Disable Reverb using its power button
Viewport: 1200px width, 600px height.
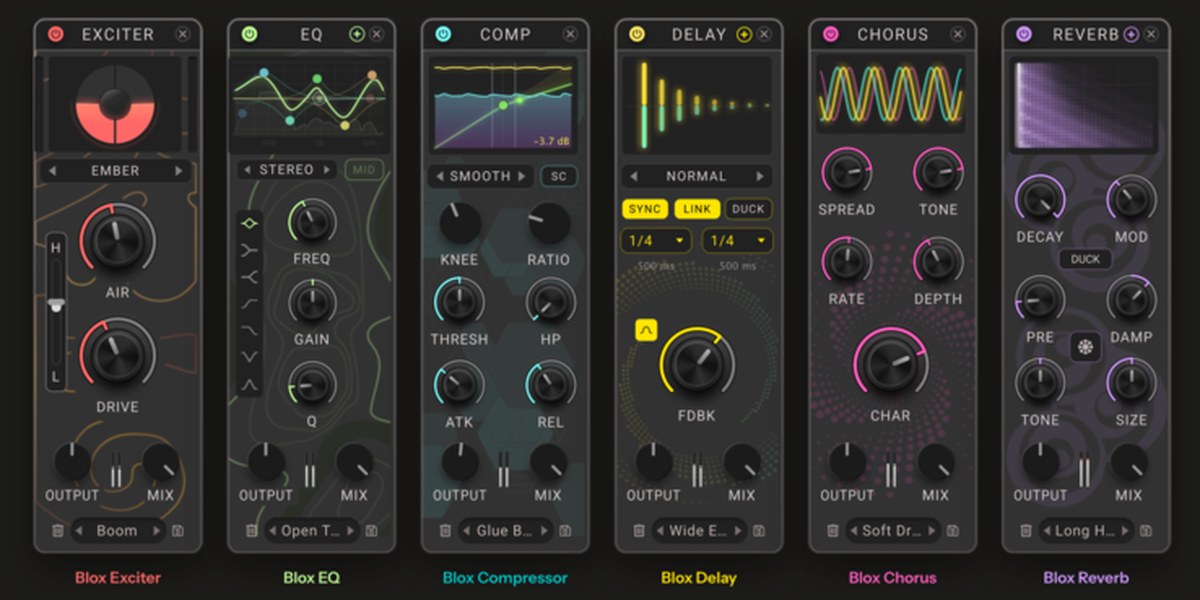click(x=1023, y=34)
